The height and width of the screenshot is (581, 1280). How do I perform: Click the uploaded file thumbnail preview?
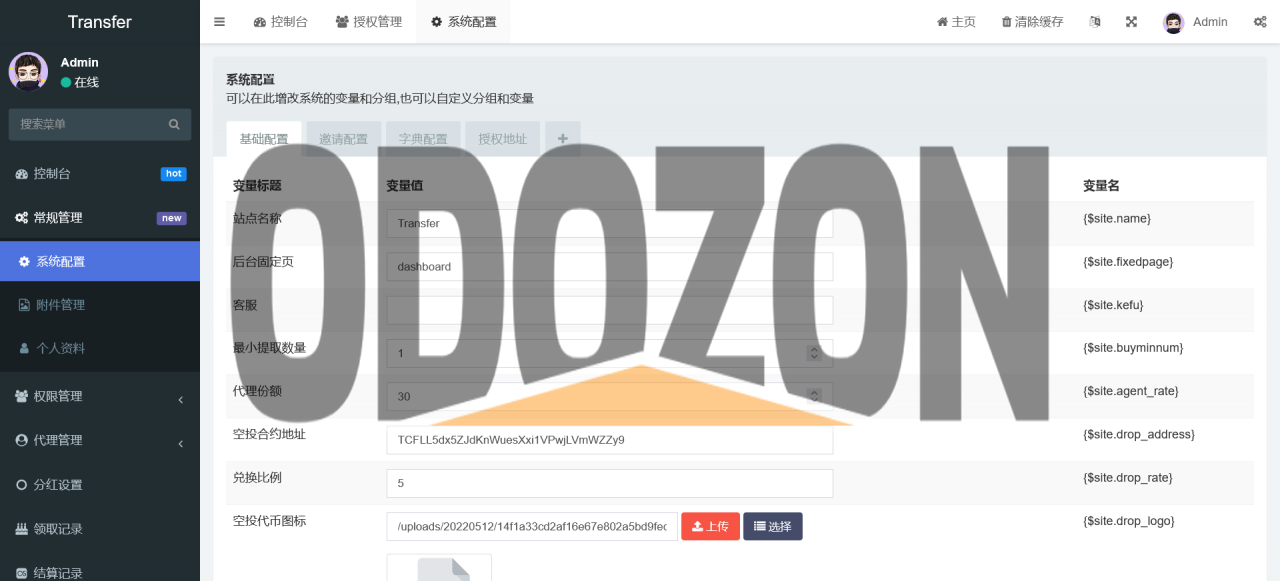coord(439,567)
